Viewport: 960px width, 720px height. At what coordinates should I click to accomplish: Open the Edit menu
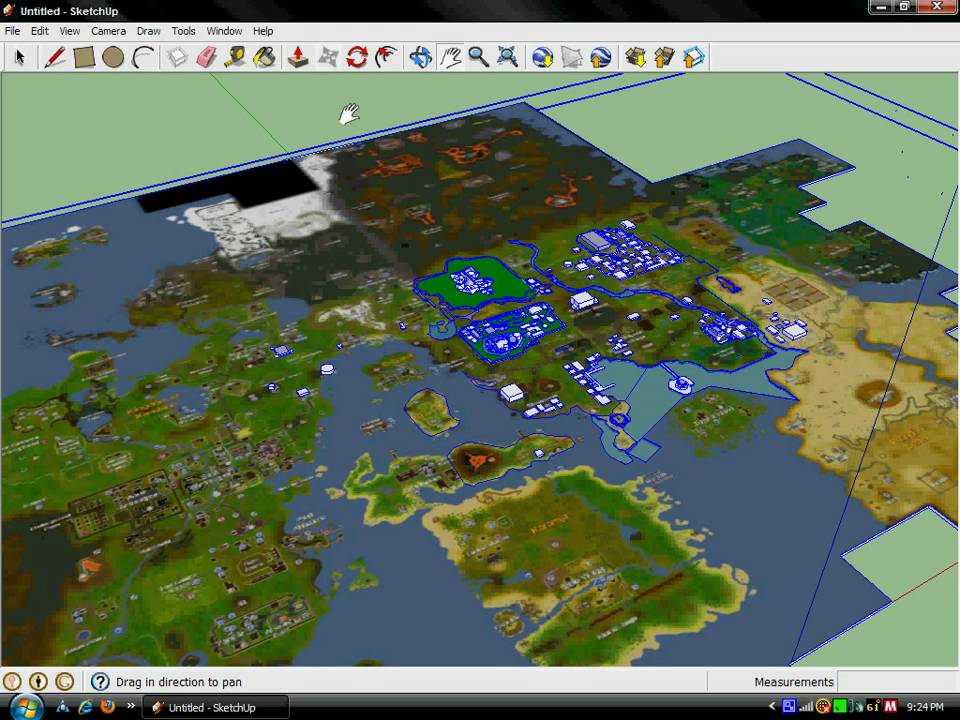click(x=40, y=31)
